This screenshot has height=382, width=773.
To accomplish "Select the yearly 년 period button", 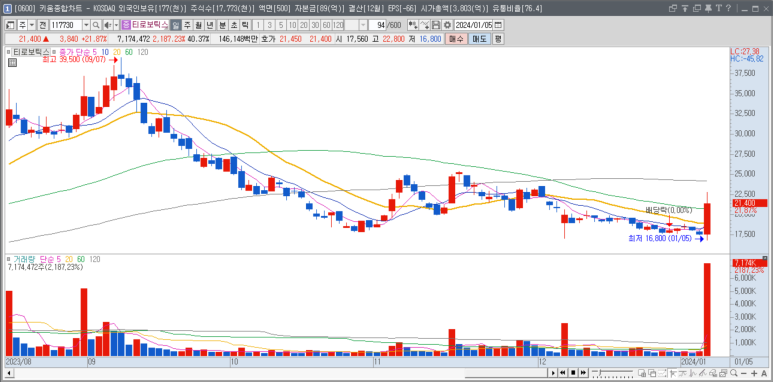I will tap(210, 25).
